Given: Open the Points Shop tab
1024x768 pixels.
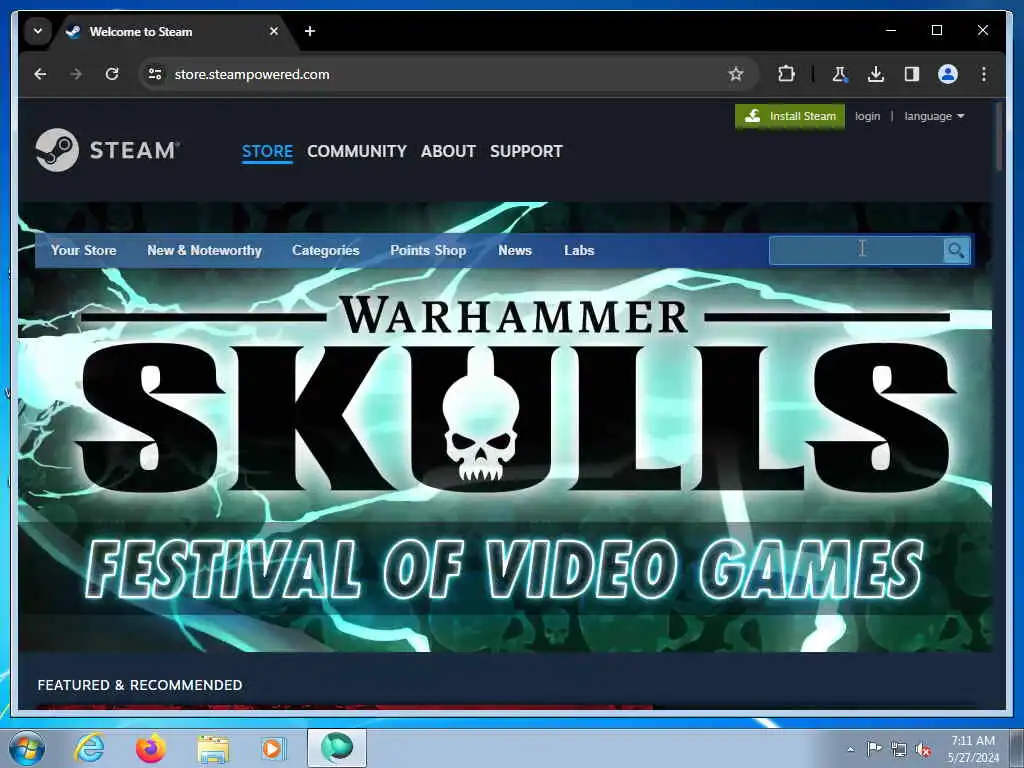Looking at the screenshot, I should (x=428, y=251).
